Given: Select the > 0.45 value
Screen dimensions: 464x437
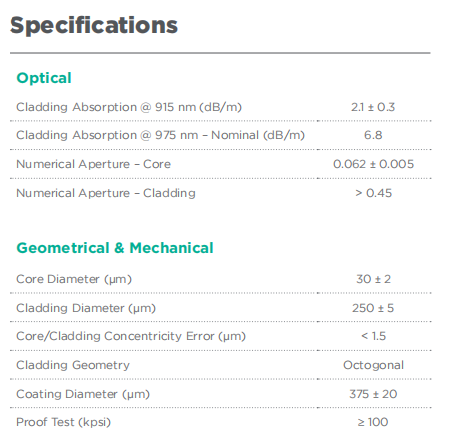Looking at the screenshot, I should click(373, 193).
